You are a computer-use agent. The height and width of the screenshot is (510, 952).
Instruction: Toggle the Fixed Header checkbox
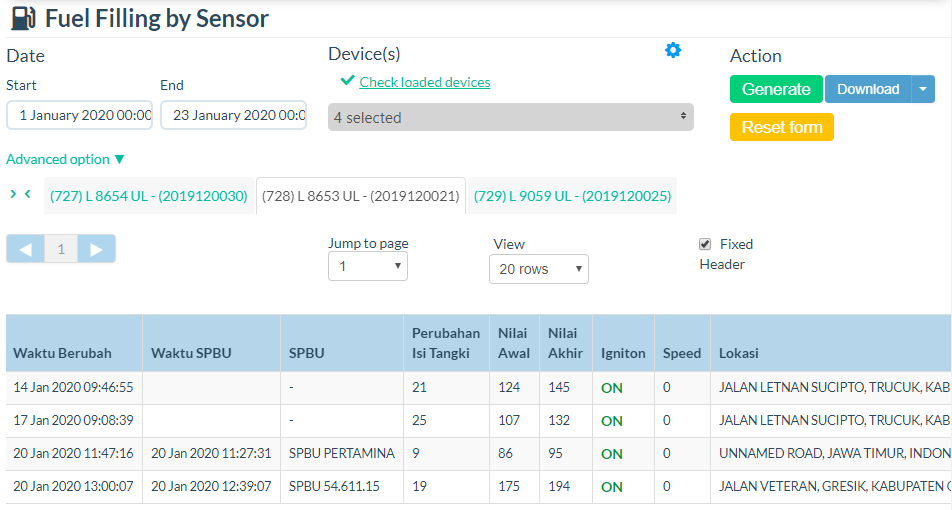(x=705, y=244)
